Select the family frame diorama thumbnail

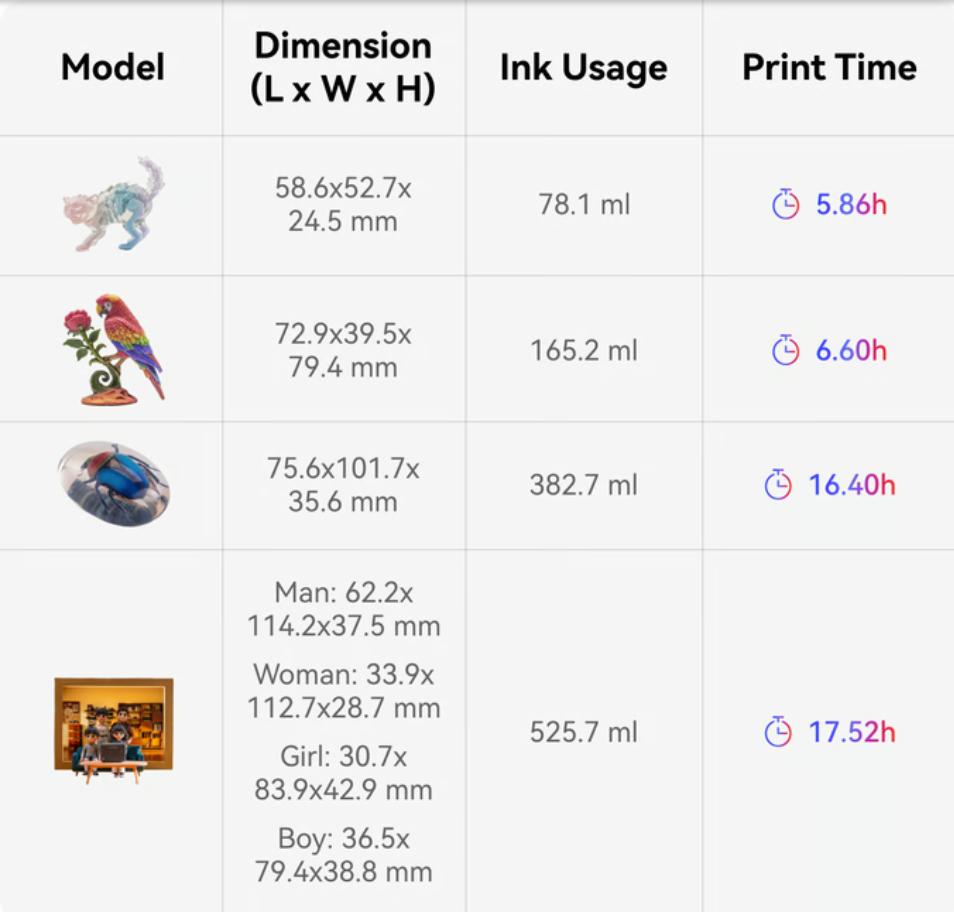pyautogui.click(x=114, y=730)
